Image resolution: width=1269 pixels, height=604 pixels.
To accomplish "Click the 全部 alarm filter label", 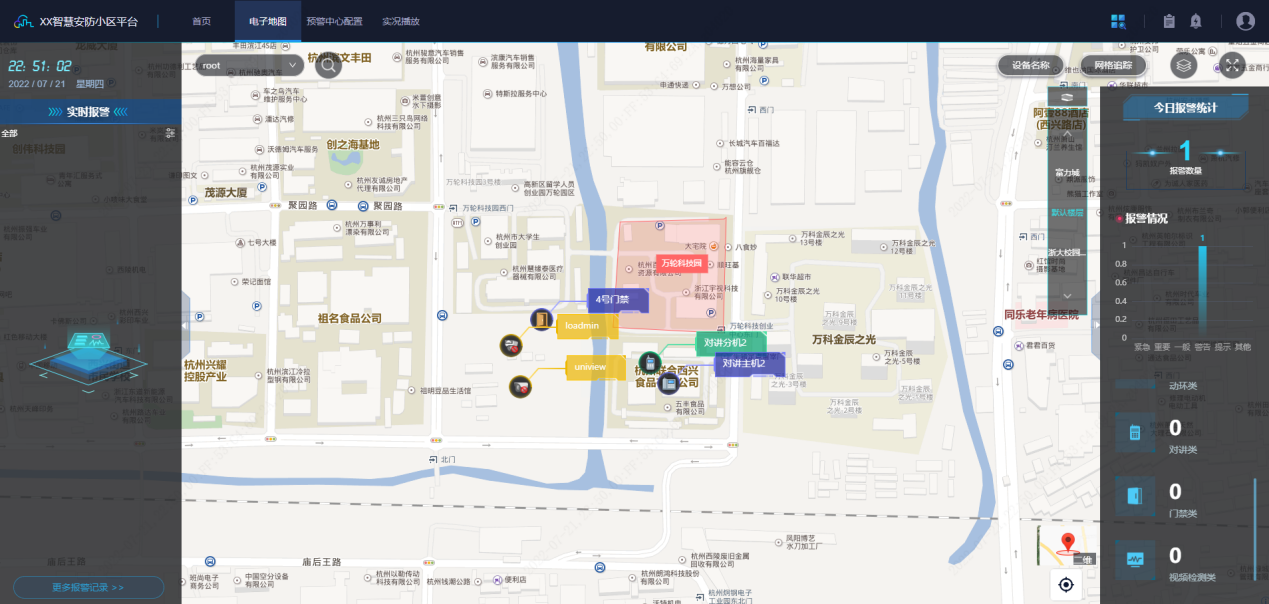I will [10, 133].
